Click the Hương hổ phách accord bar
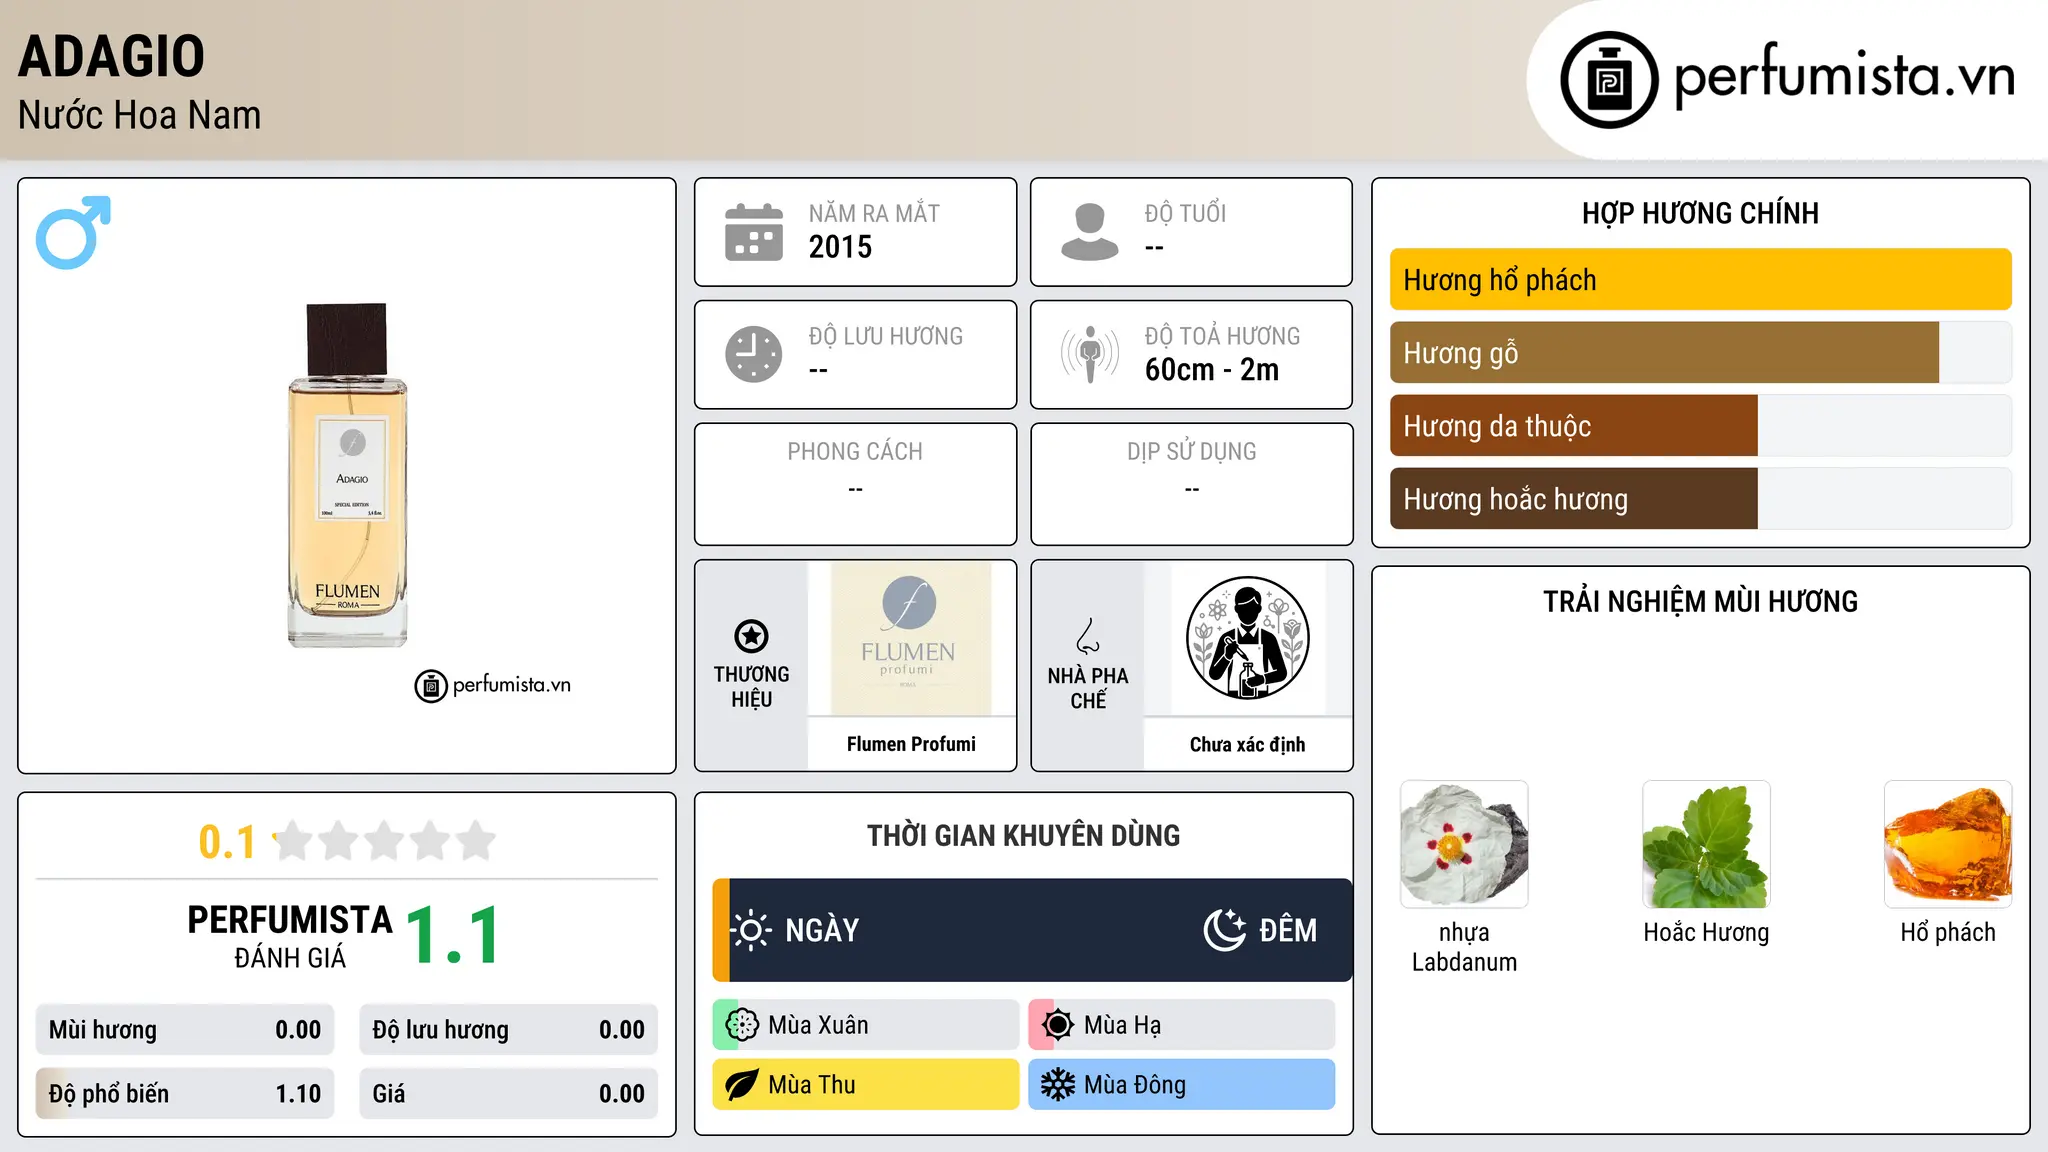The image size is (2048, 1152). coord(1701,280)
